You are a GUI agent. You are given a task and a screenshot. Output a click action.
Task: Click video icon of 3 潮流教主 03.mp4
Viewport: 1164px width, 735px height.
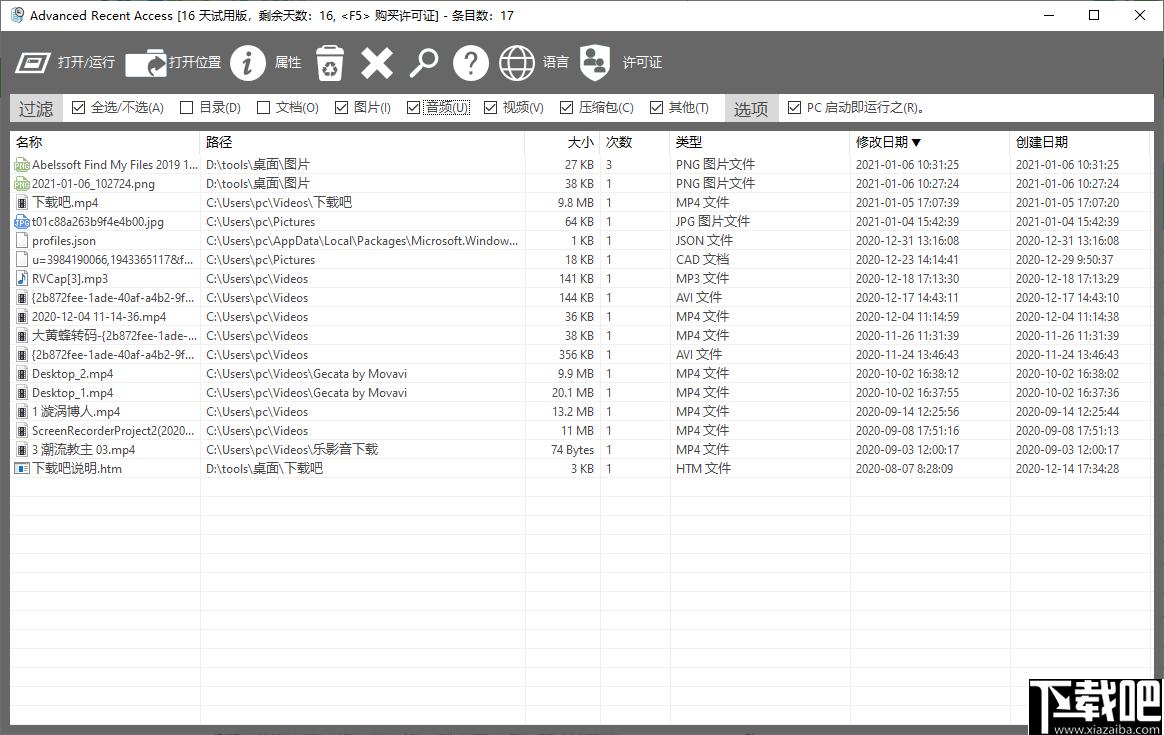[22, 450]
